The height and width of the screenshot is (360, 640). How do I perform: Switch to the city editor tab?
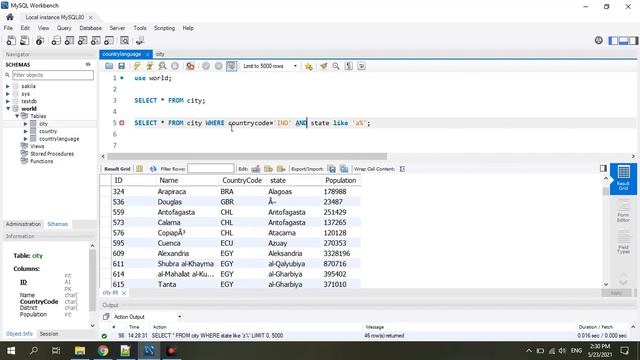coord(160,54)
